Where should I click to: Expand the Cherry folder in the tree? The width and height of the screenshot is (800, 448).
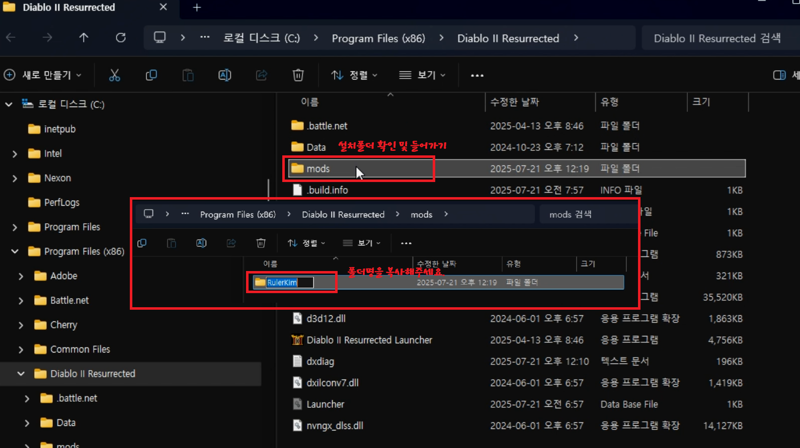[x=21, y=325]
